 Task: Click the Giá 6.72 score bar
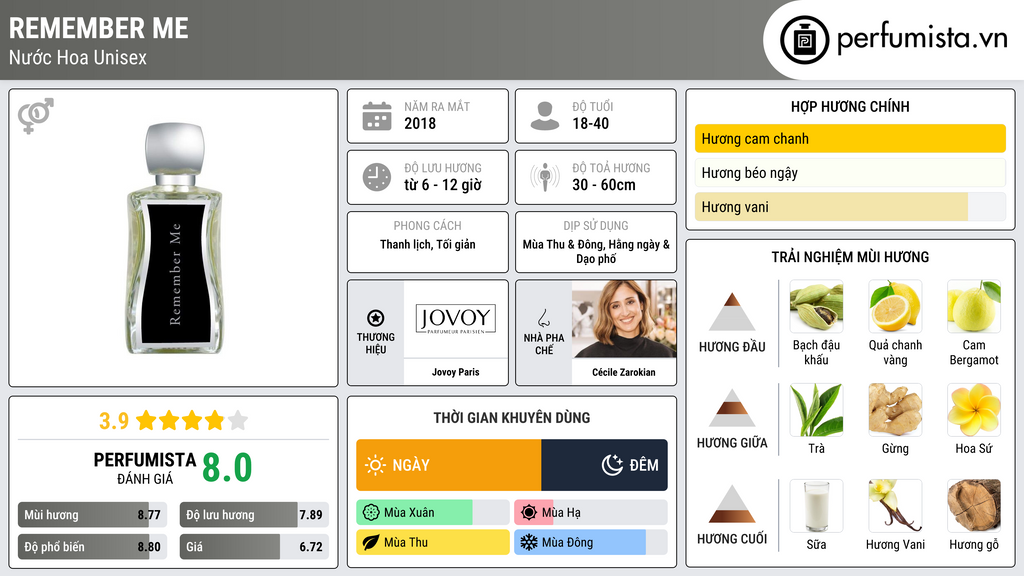click(x=254, y=547)
